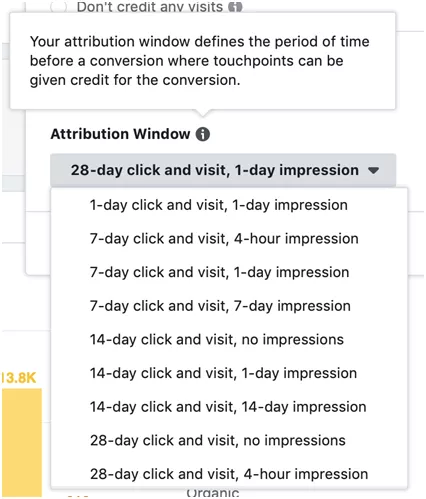The image size is (426, 499).
Task: Click the yellow 13.8K chart bar
Action: (x=22, y=443)
